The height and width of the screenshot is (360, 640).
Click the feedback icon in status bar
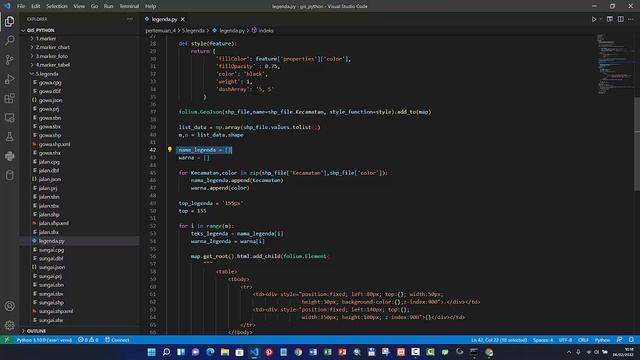point(620,340)
